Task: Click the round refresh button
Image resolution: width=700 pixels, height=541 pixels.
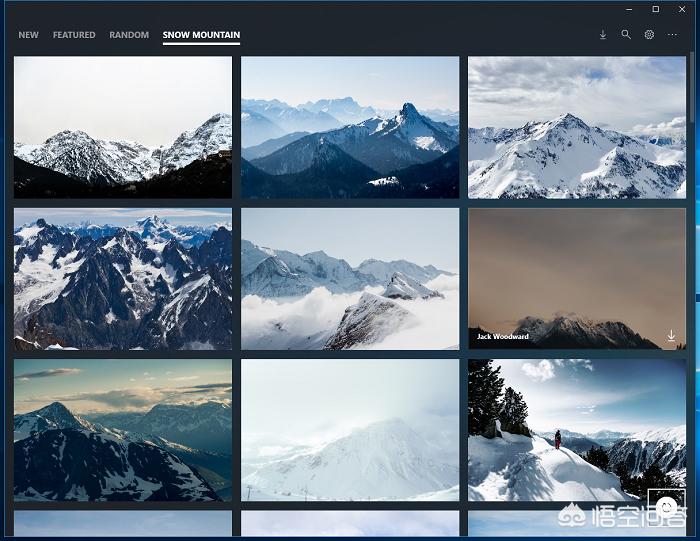Action: click(x=667, y=507)
